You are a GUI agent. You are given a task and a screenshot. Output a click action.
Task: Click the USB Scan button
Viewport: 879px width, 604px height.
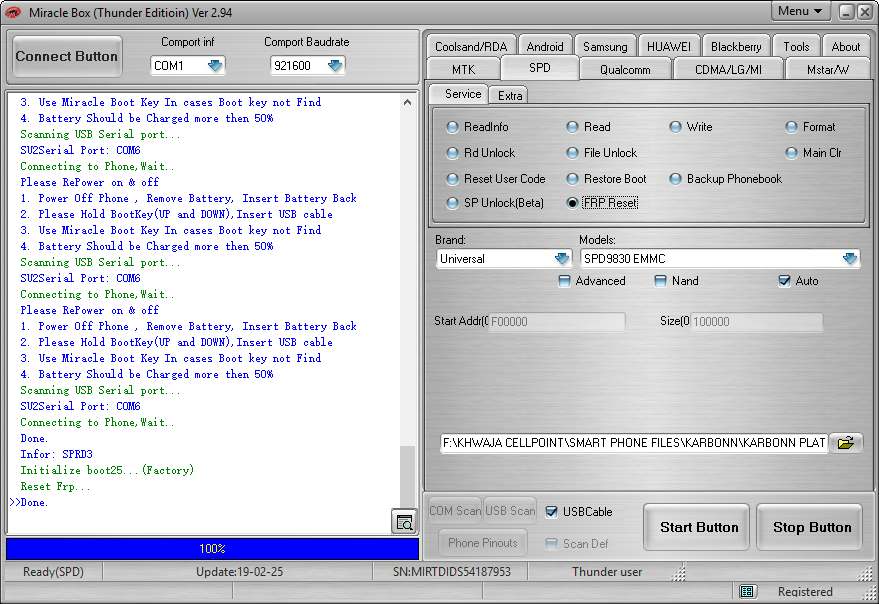[x=510, y=511]
